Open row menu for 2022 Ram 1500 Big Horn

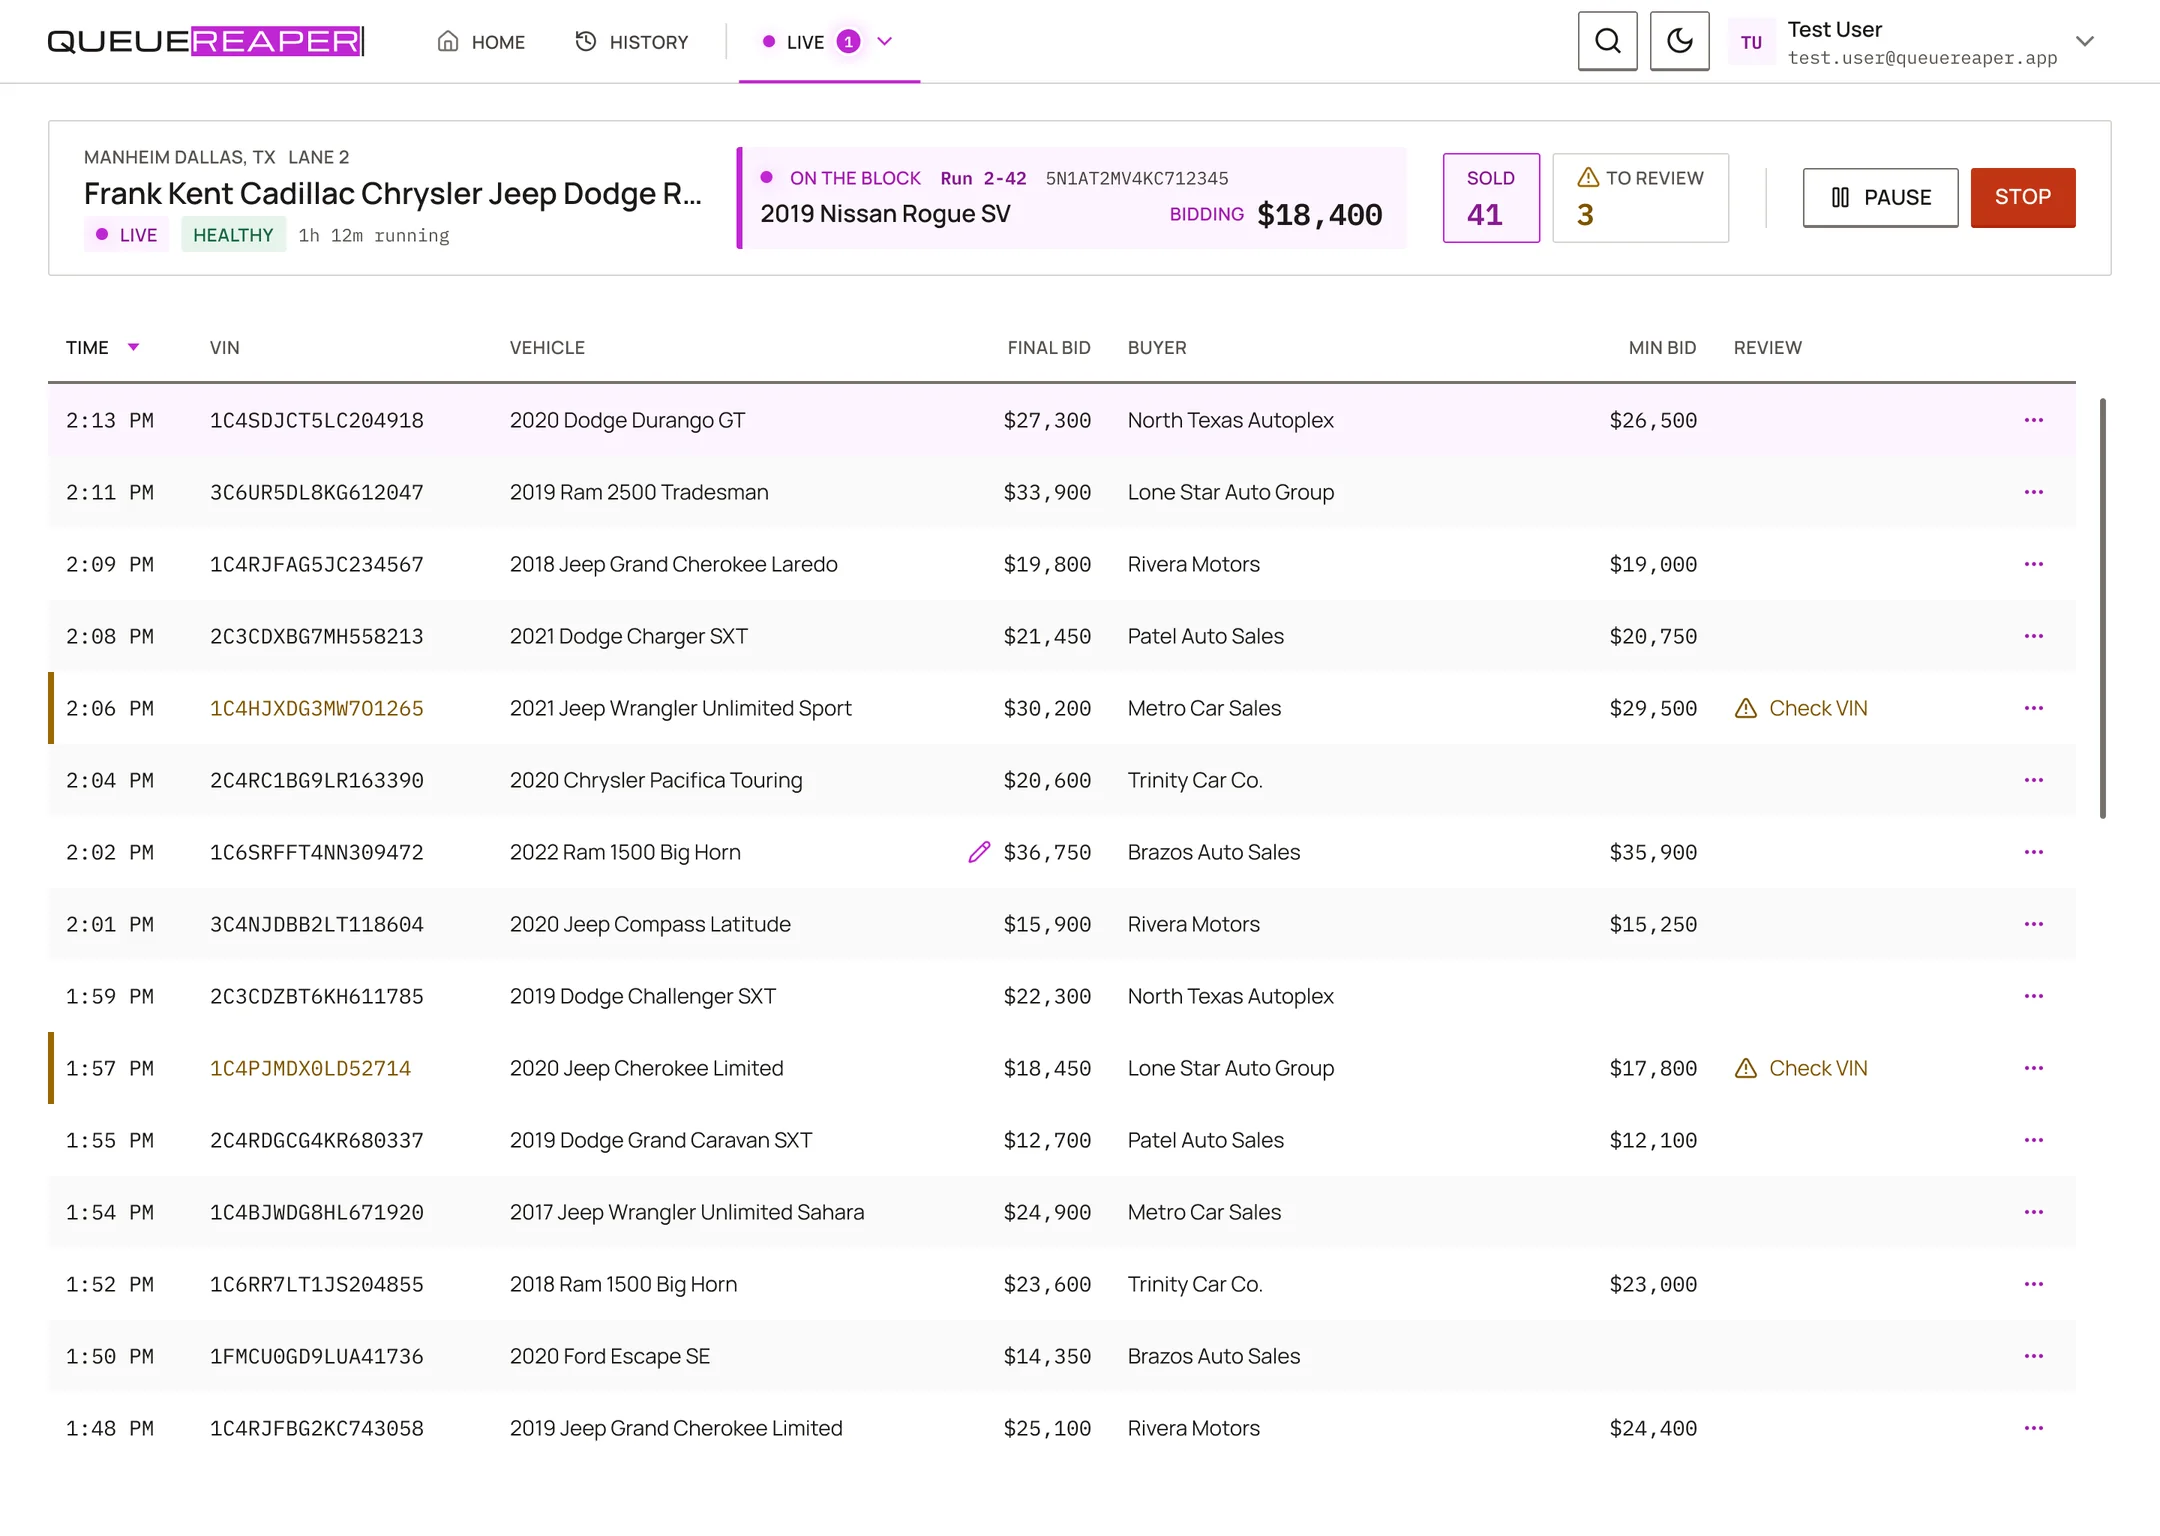coord(2033,852)
